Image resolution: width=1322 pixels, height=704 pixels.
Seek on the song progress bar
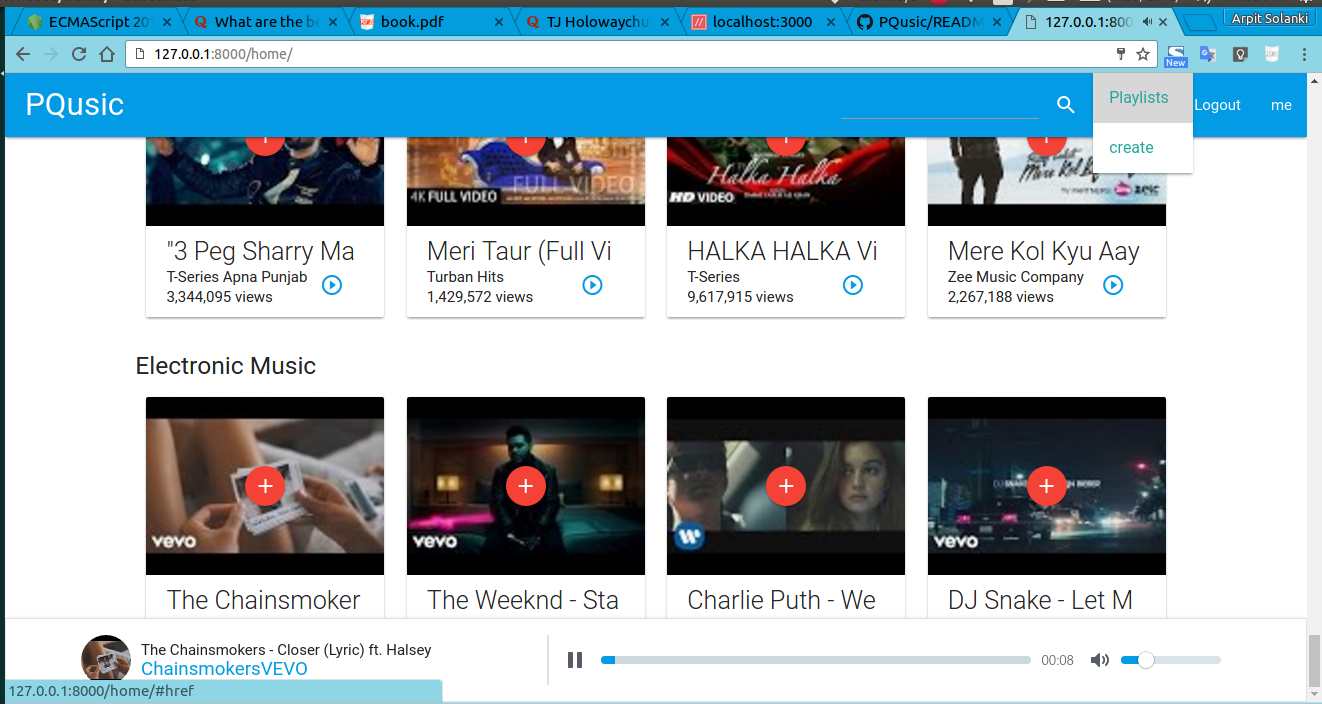tap(815, 660)
